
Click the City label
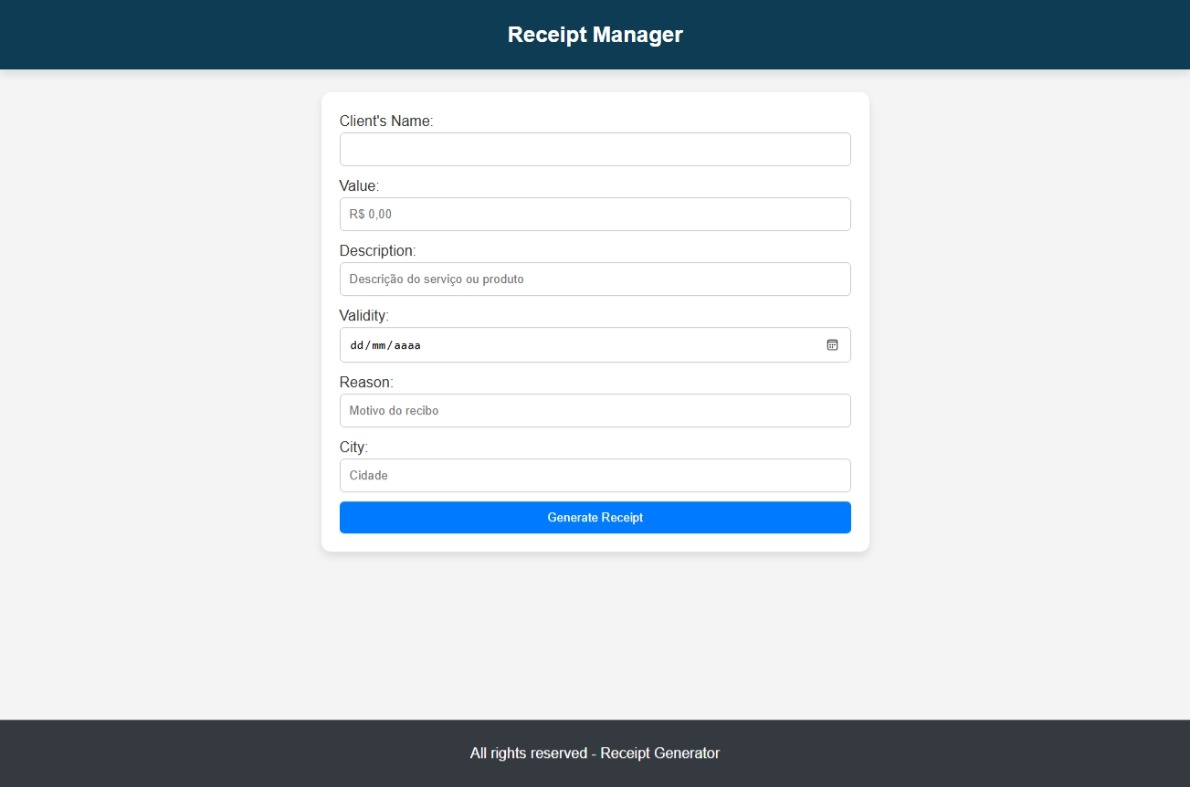pos(352,446)
